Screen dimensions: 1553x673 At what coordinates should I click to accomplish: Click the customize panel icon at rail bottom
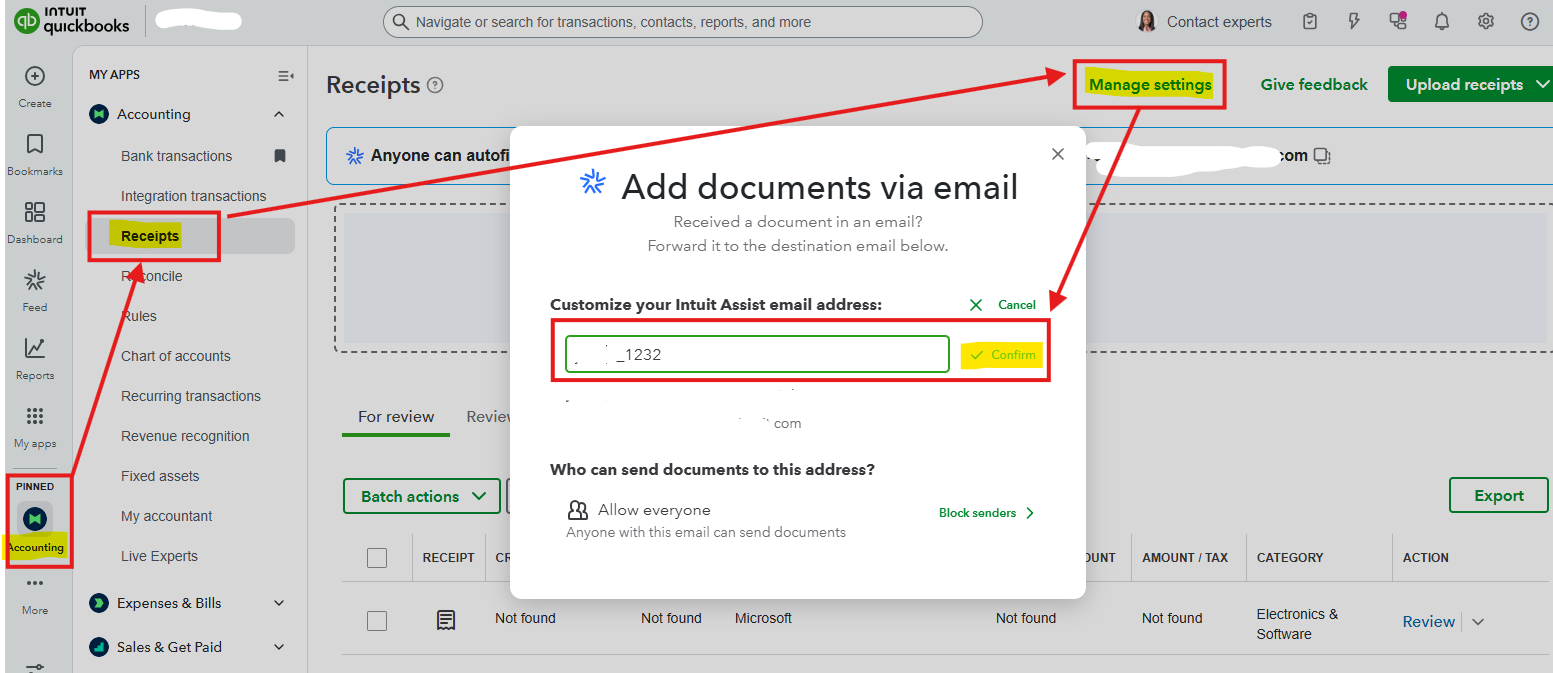[35, 667]
